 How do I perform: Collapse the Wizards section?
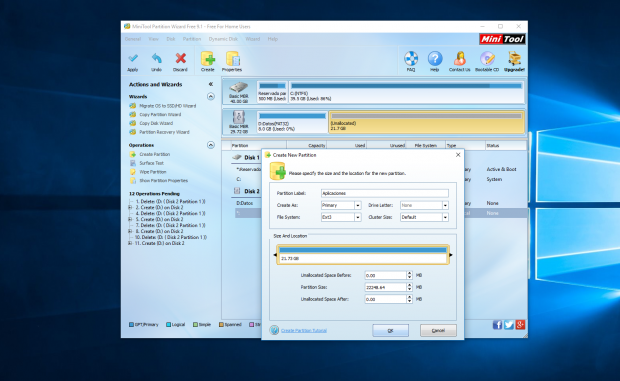211,96
